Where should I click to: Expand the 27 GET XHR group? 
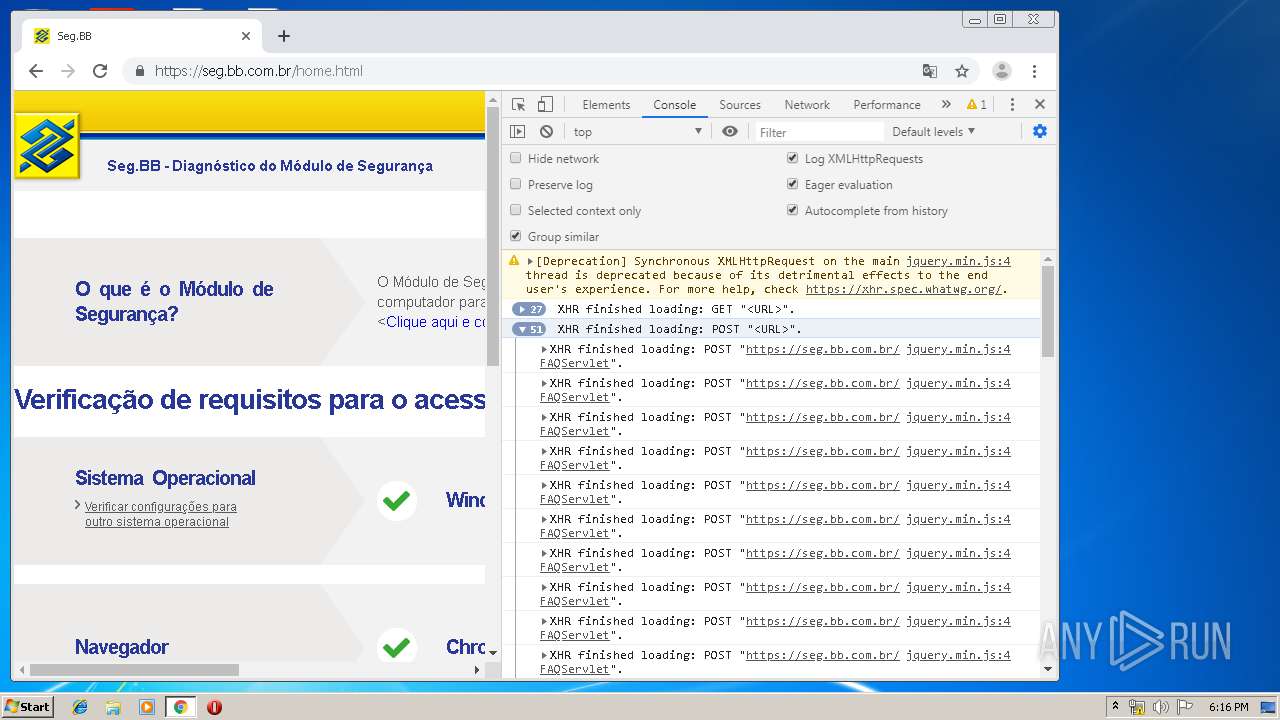528,309
